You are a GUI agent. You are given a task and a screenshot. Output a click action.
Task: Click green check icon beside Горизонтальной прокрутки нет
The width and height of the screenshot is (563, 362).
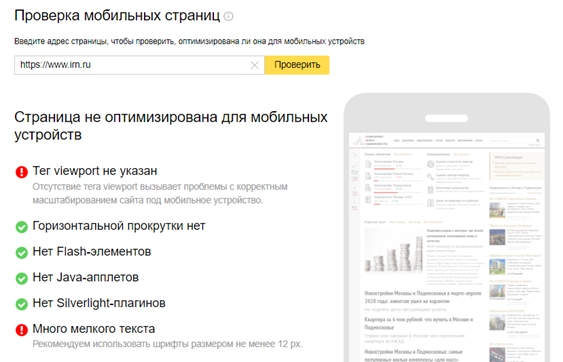point(22,227)
